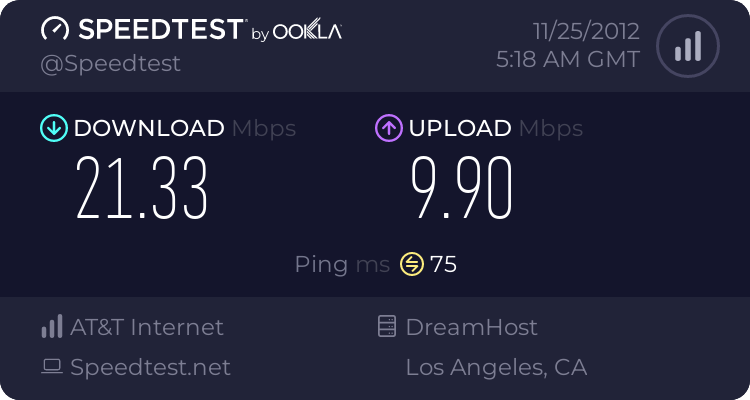Select the AT&T Internet provider name

pyautogui.click(x=147, y=327)
